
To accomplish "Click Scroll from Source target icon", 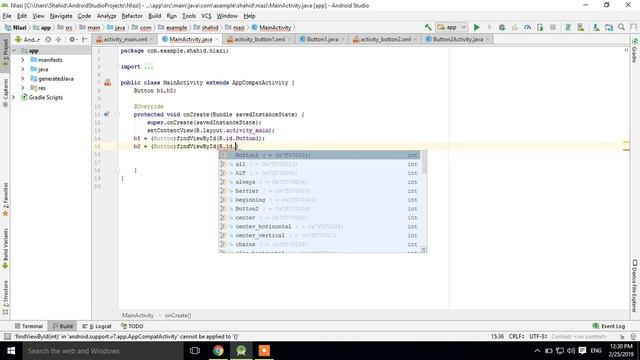I will click(48, 40).
